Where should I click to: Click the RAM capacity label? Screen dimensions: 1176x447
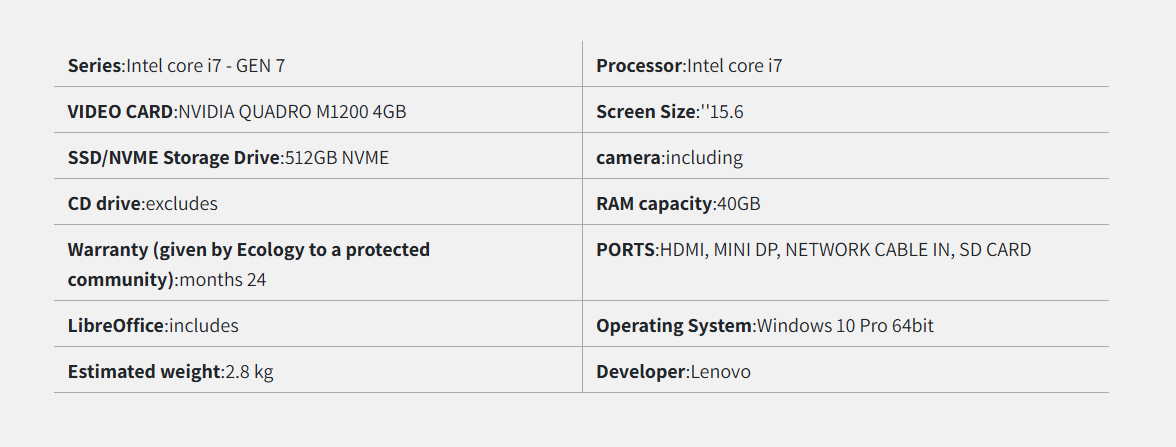[x=654, y=204]
